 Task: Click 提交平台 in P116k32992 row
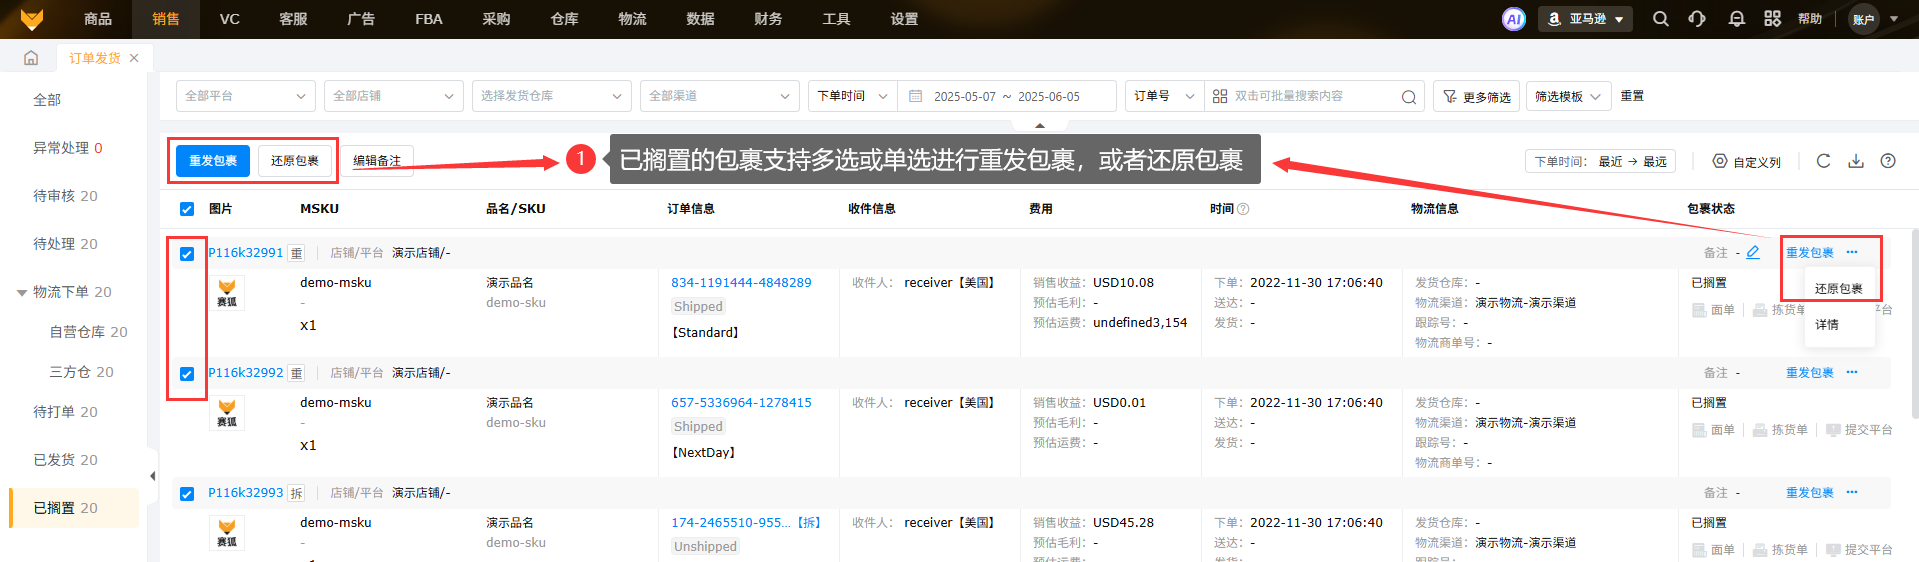(x=1859, y=430)
